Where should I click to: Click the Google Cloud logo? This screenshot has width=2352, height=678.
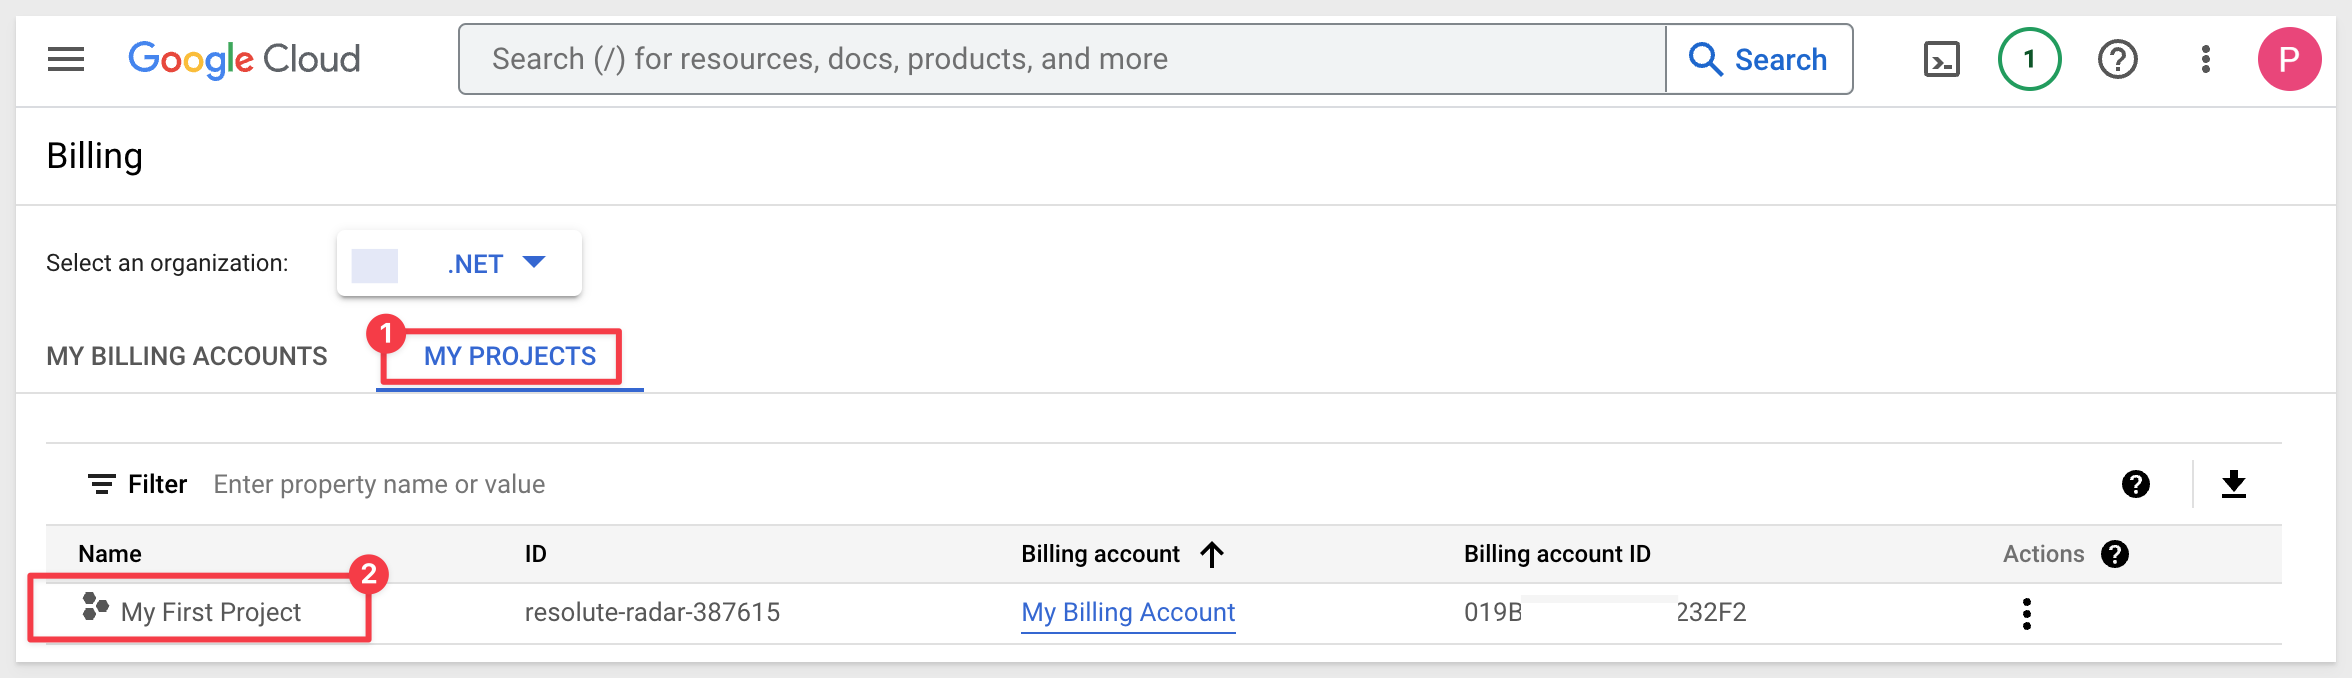(x=244, y=60)
